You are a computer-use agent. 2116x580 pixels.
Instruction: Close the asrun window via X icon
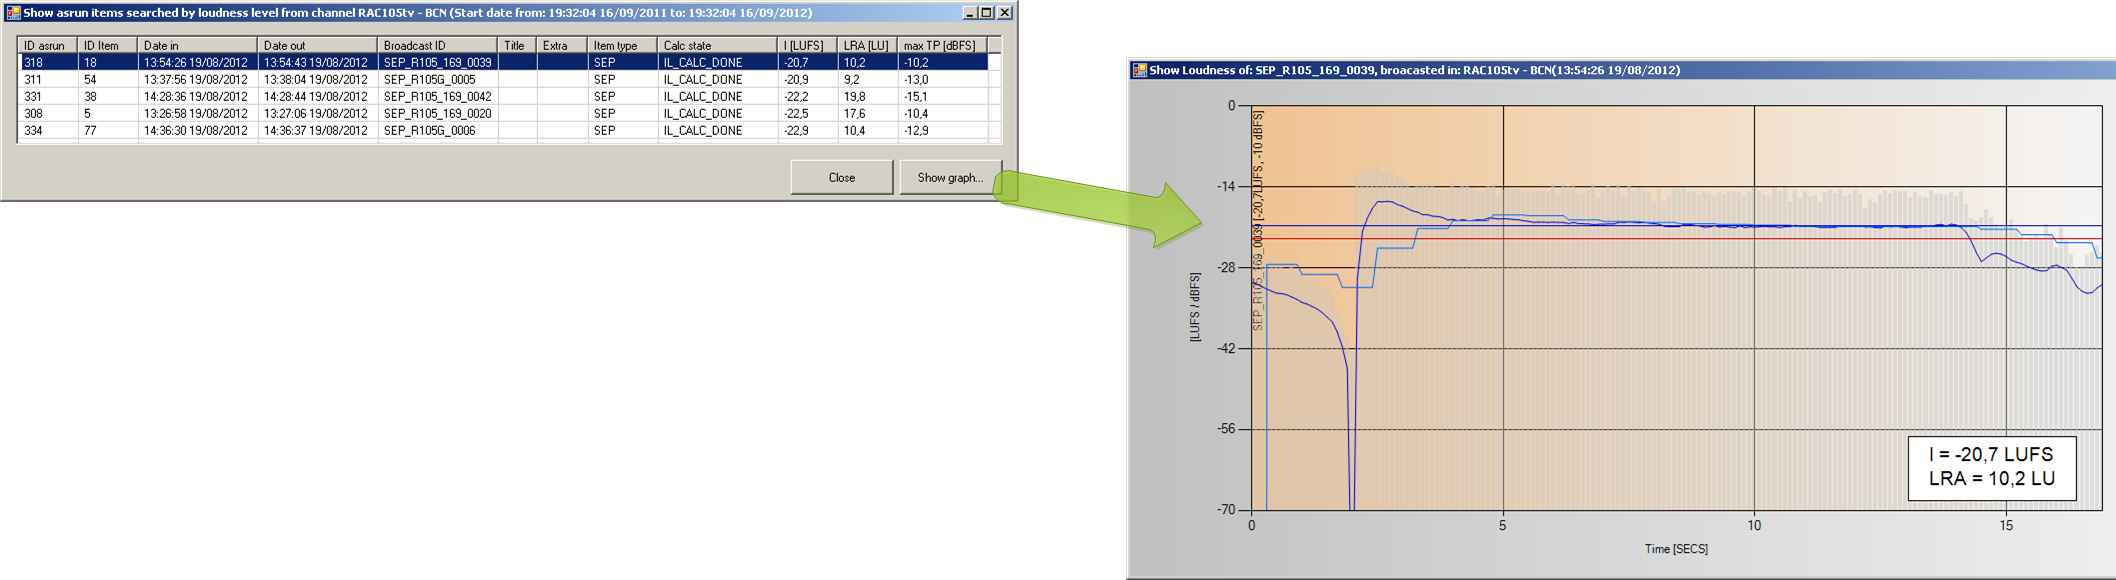[1005, 13]
